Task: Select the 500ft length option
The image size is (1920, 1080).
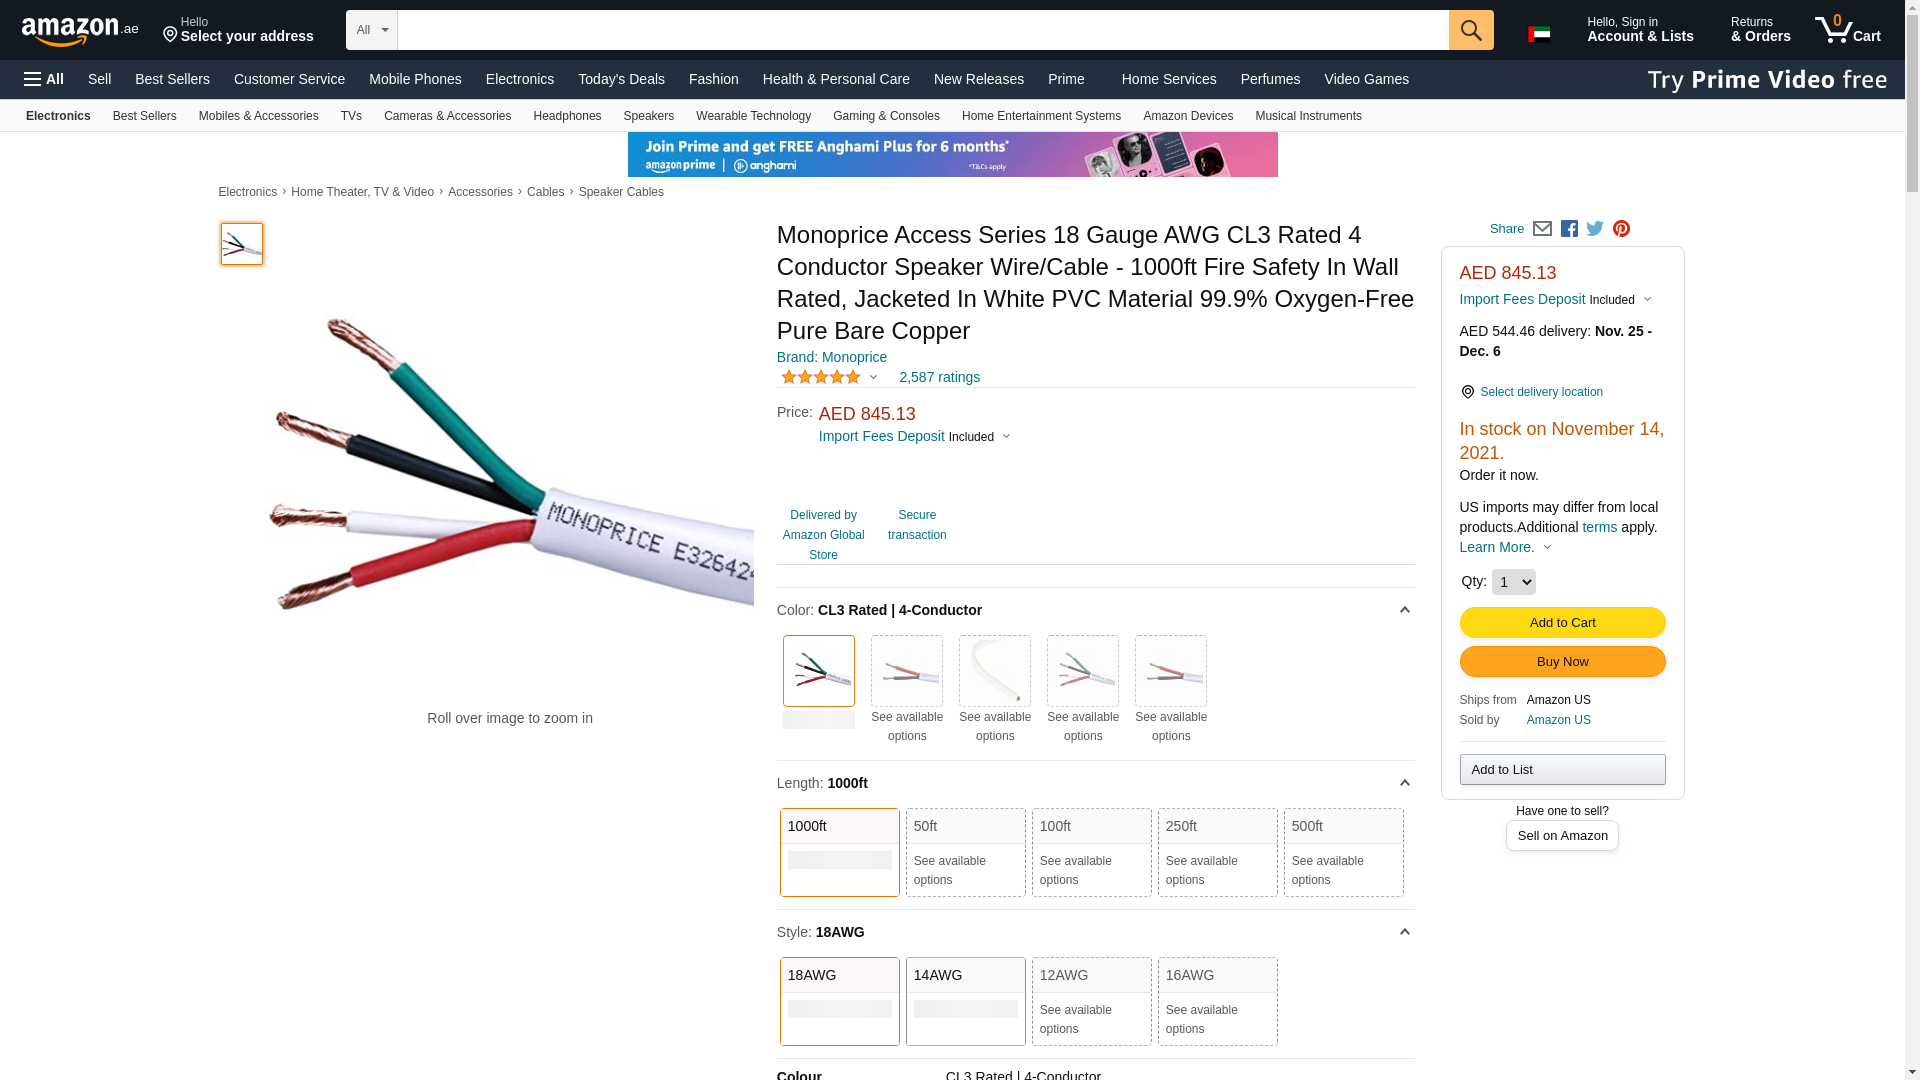Action: point(1343,852)
